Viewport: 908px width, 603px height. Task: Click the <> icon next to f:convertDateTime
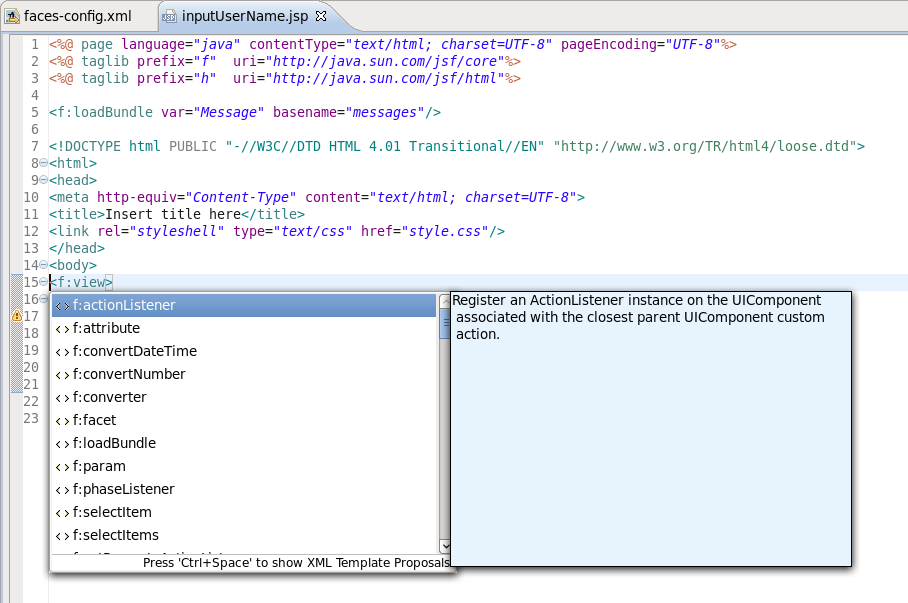[64, 351]
